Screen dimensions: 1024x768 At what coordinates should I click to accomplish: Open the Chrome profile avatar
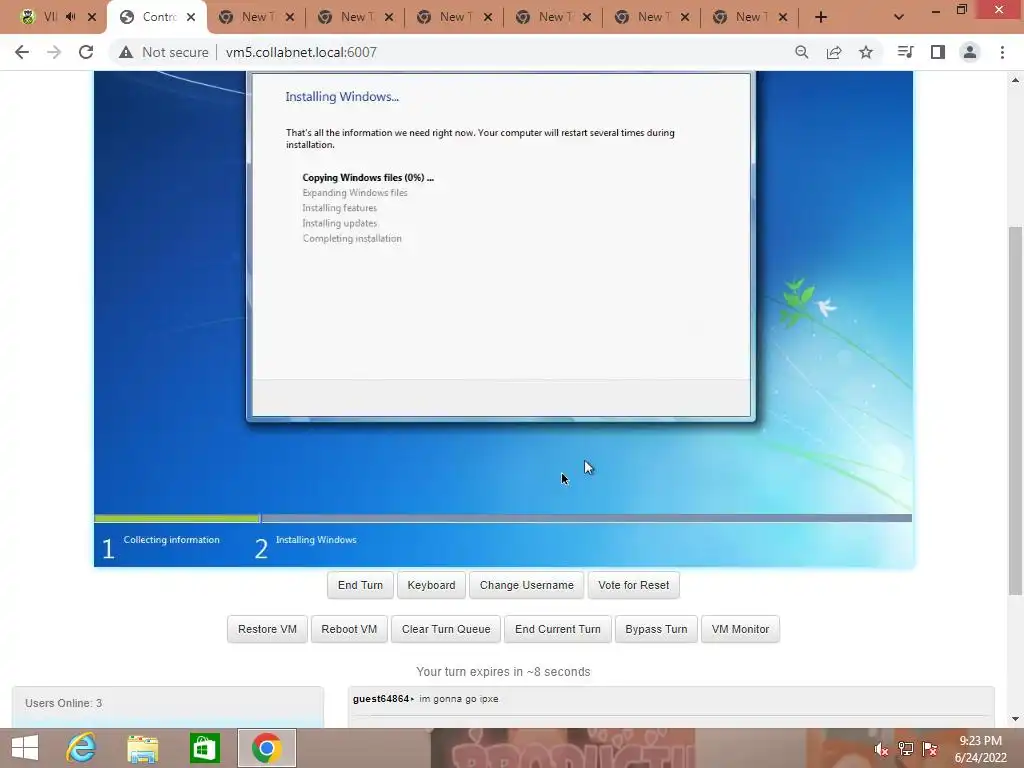[970, 52]
